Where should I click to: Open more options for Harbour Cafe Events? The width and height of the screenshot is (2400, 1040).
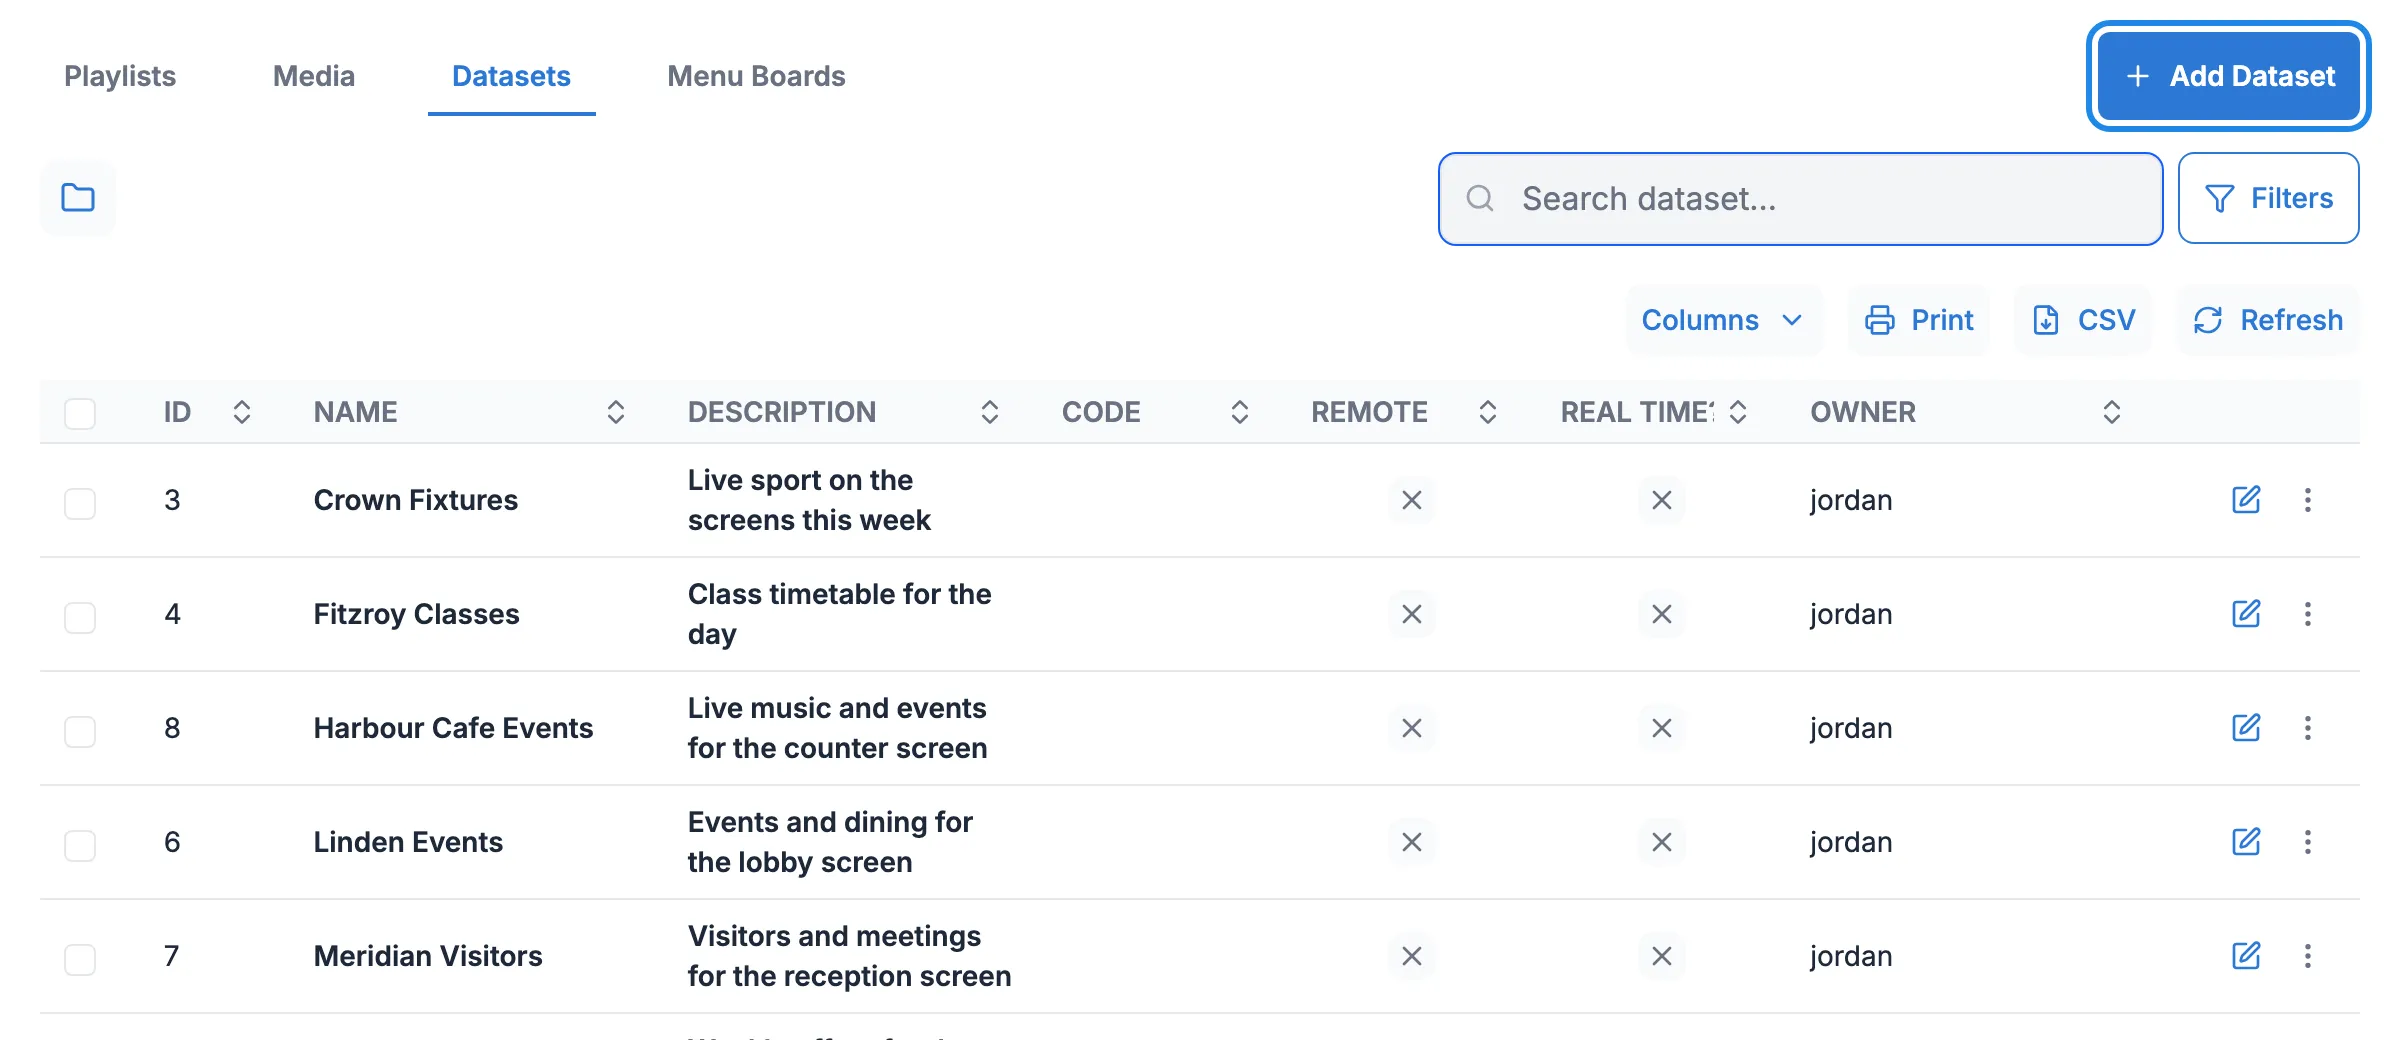[2308, 728]
